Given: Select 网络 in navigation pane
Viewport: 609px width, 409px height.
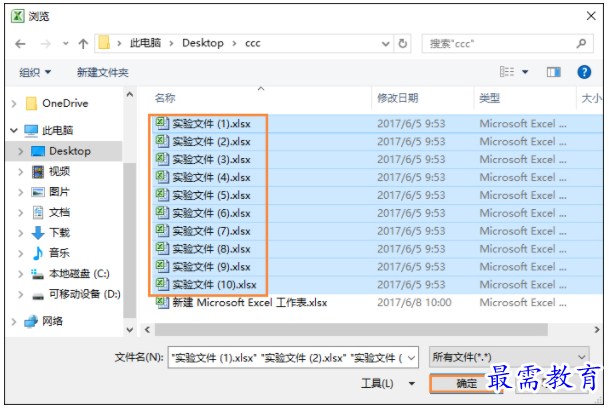Looking at the screenshot, I should click(x=52, y=322).
